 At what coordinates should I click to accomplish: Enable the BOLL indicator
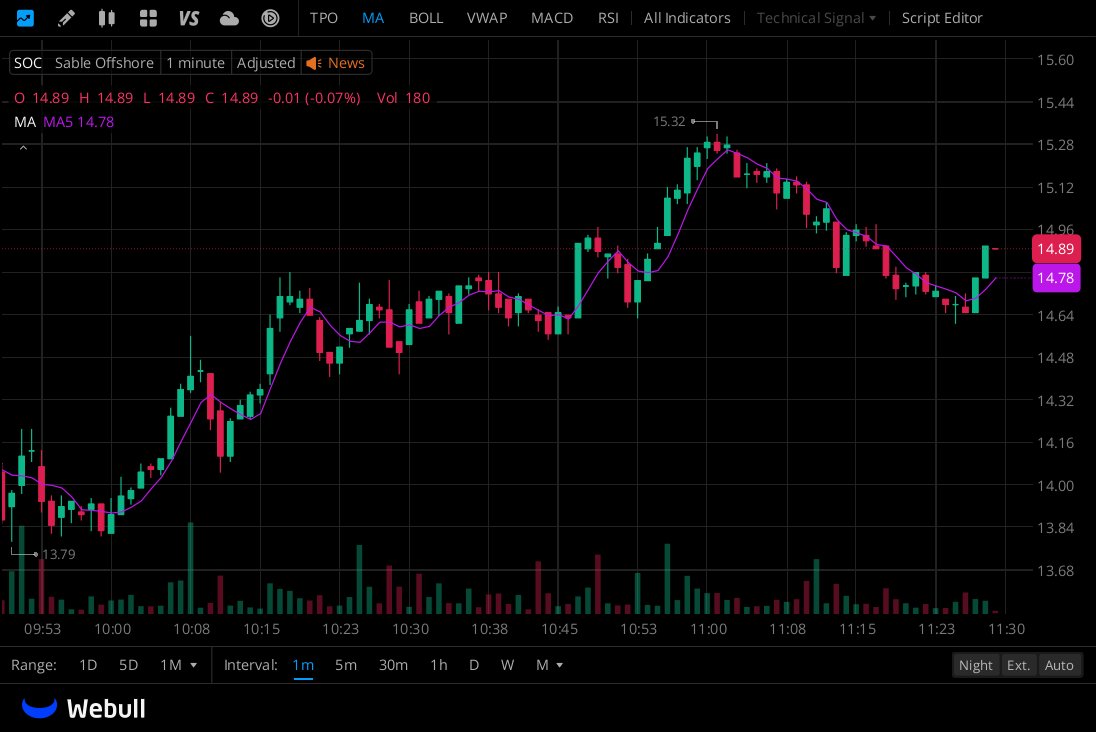pyautogui.click(x=426, y=18)
